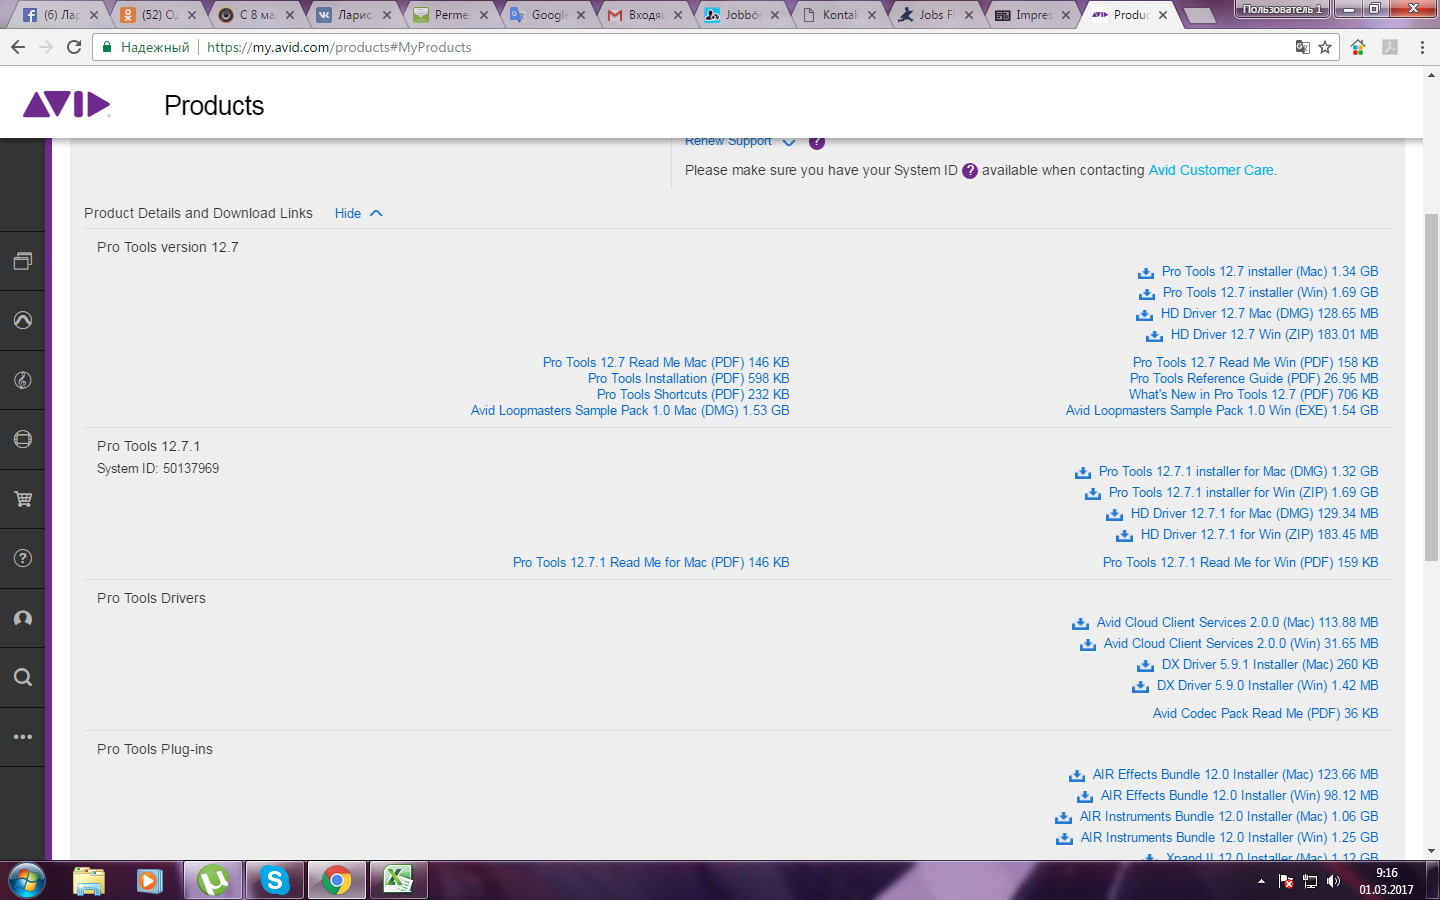Open Skype from the taskbar
The width and height of the screenshot is (1440, 900).
tap(274, 881)
